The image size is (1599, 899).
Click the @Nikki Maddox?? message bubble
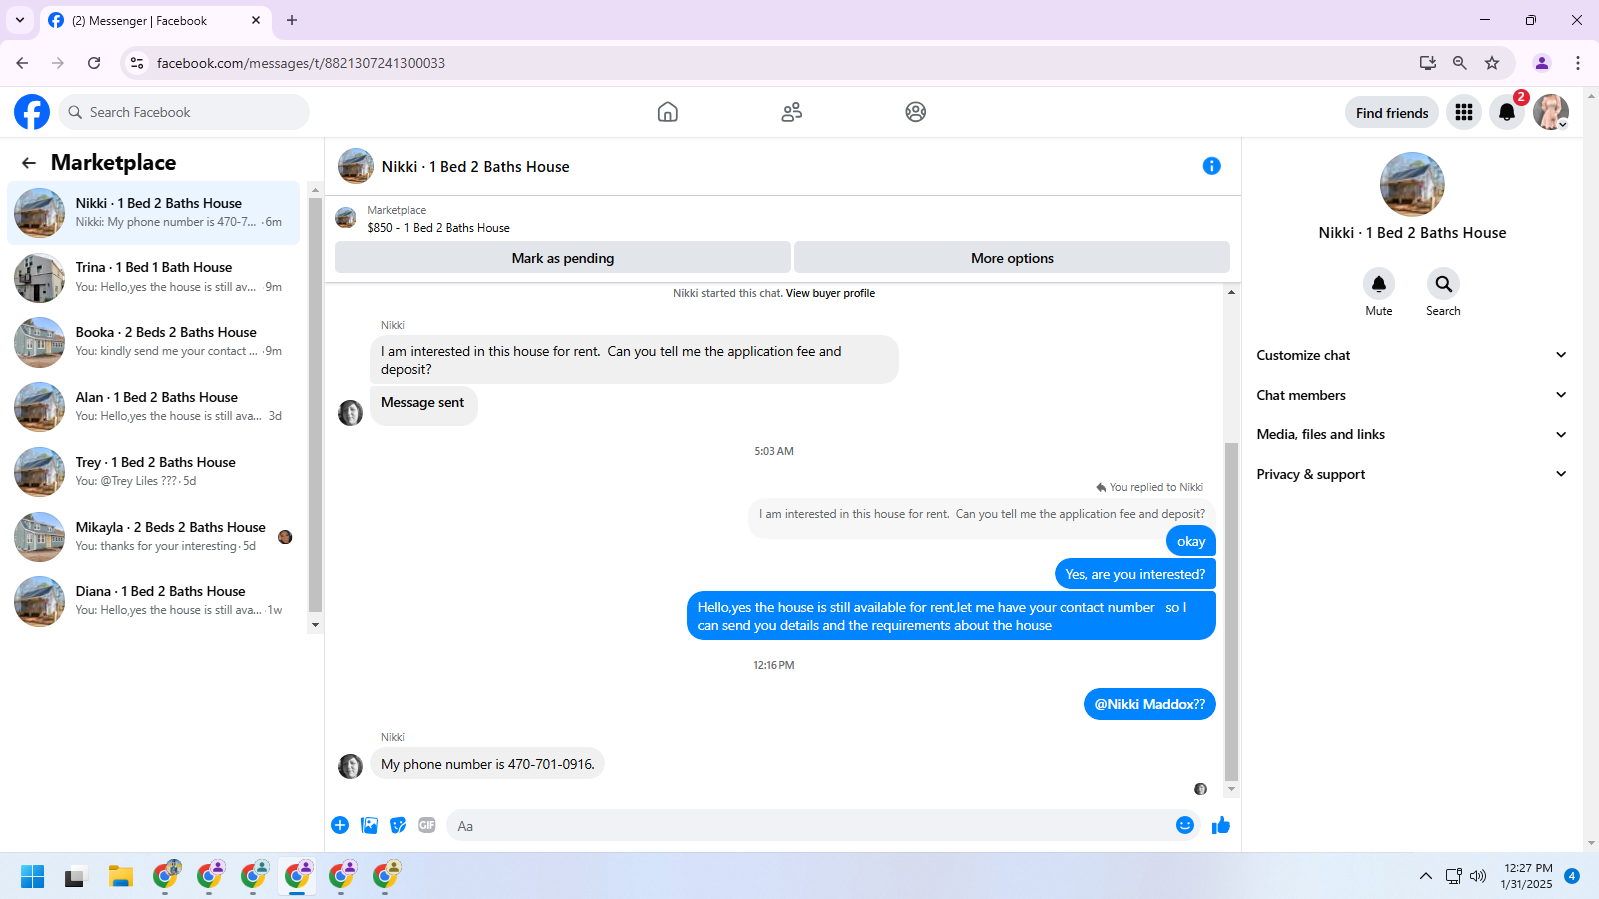pyautogui.click(x=1150, y=704)
